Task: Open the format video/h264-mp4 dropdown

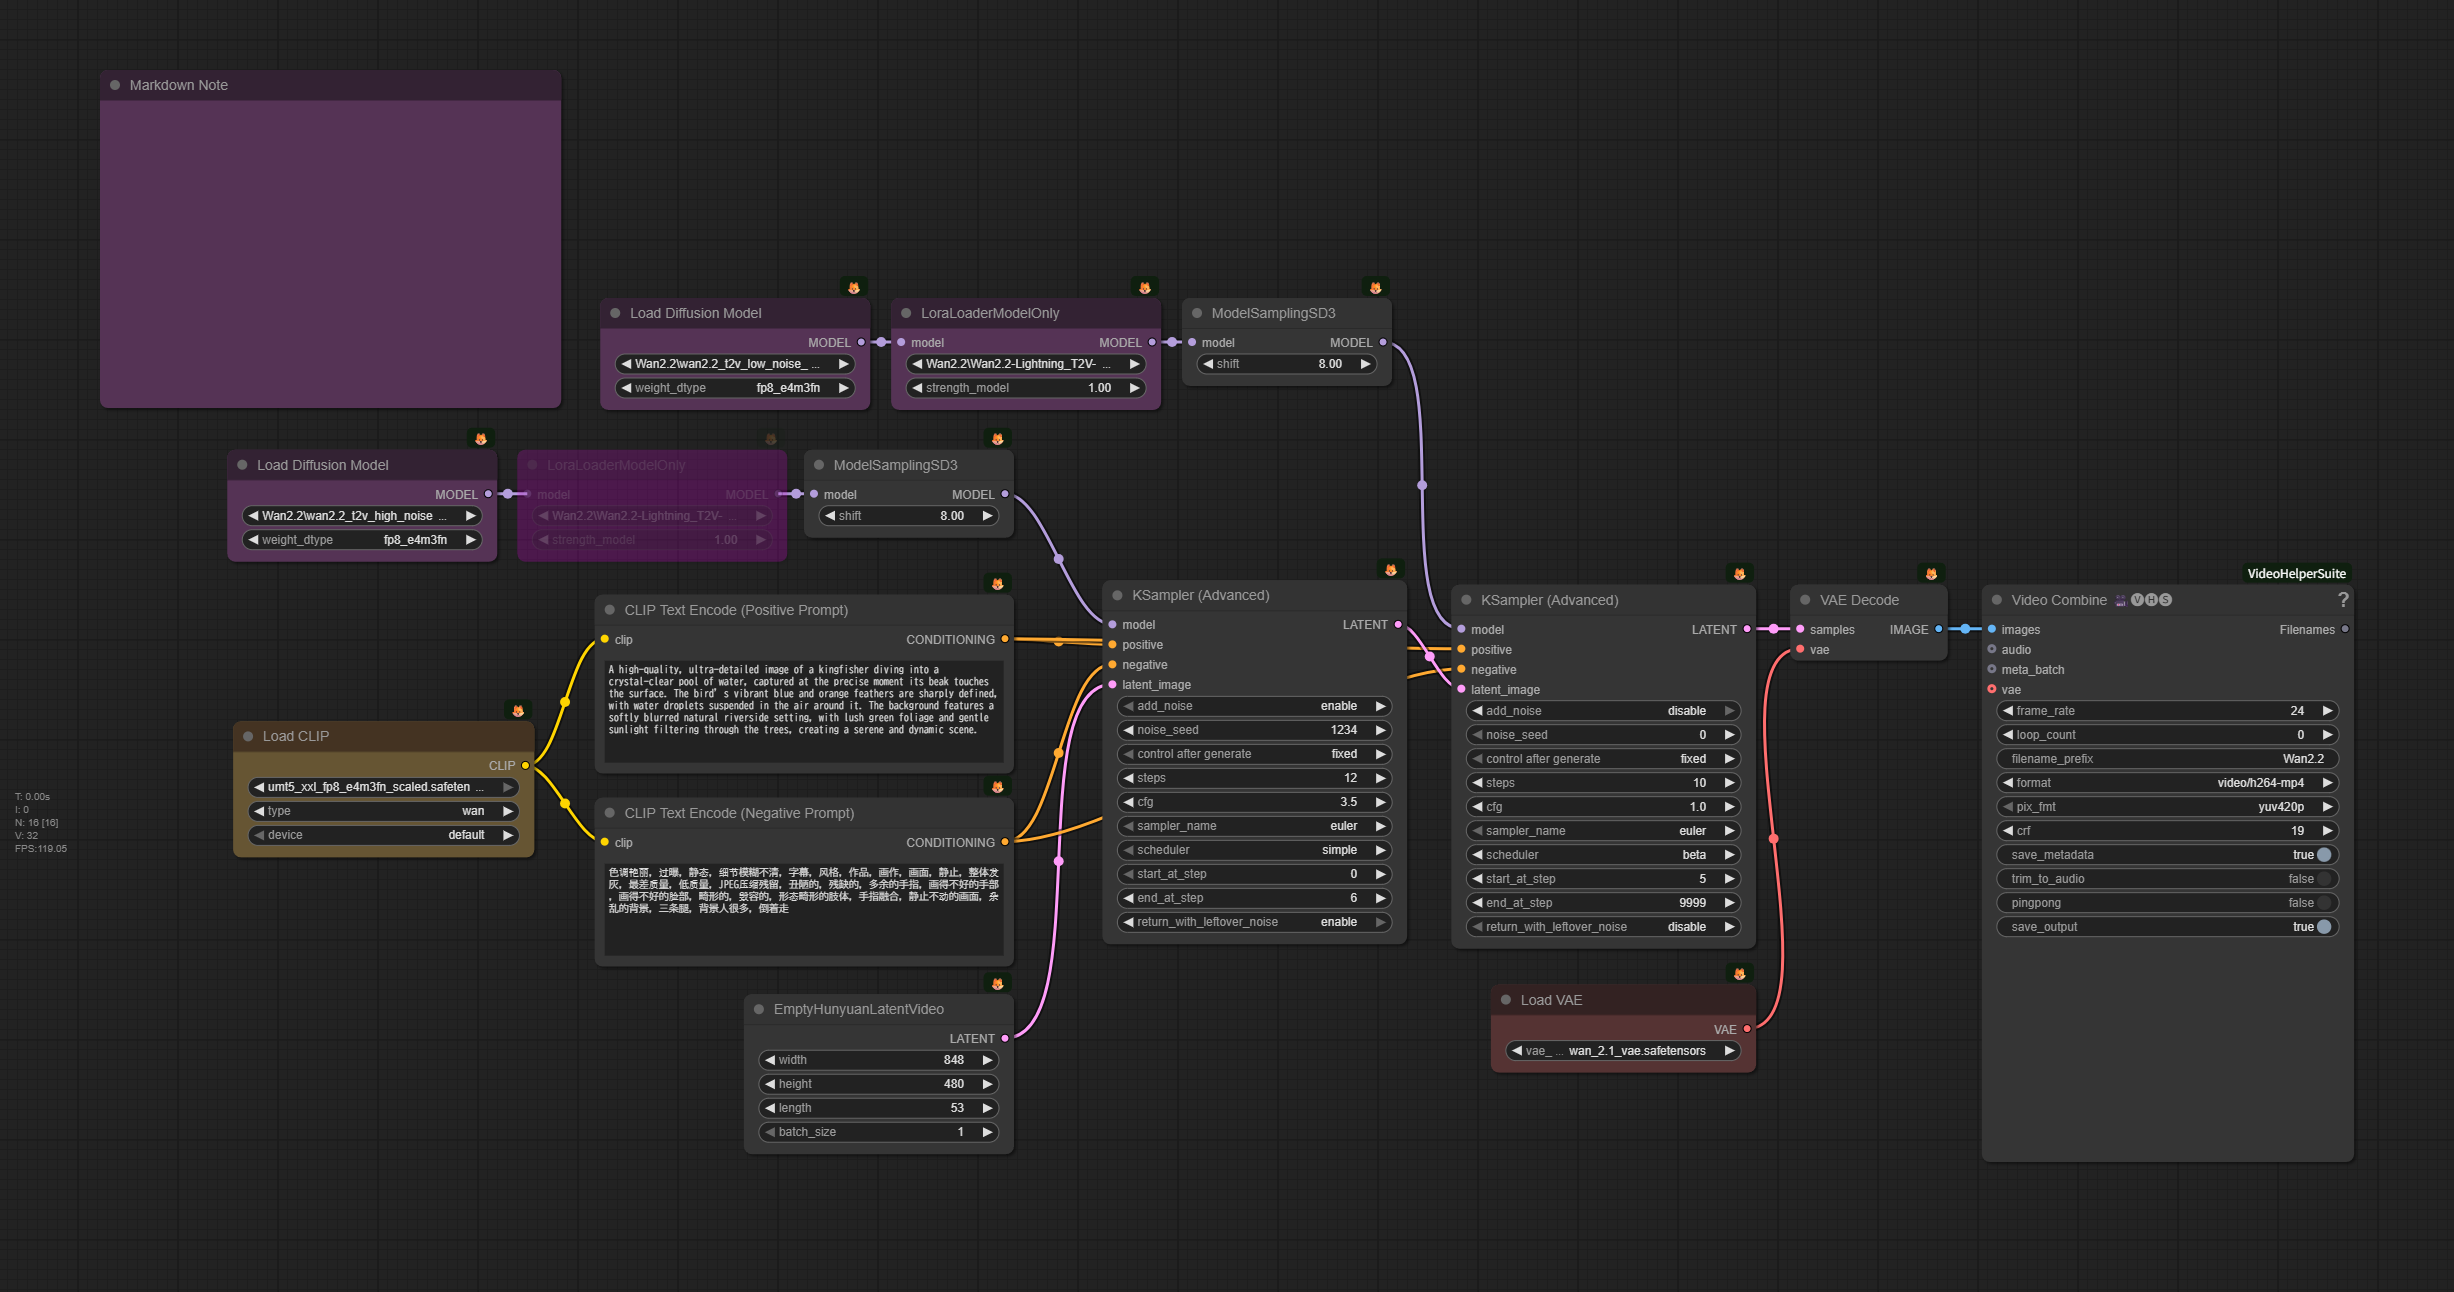Action: [2166, 783]
